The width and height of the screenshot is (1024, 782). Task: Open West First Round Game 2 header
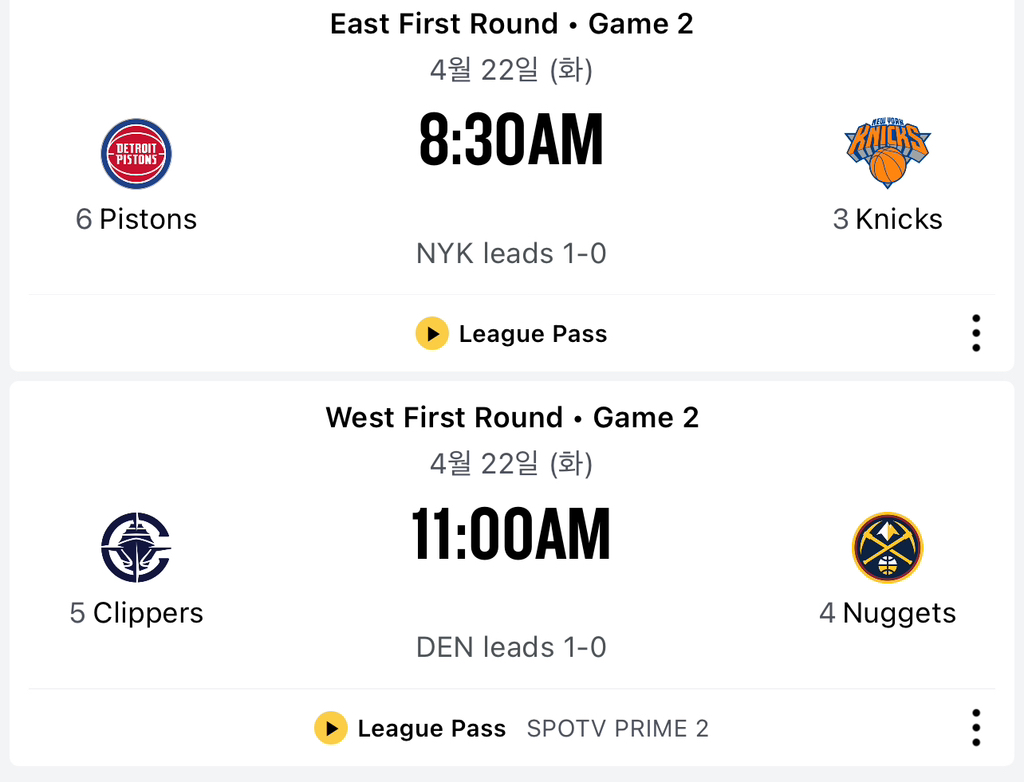coord(511,417)
